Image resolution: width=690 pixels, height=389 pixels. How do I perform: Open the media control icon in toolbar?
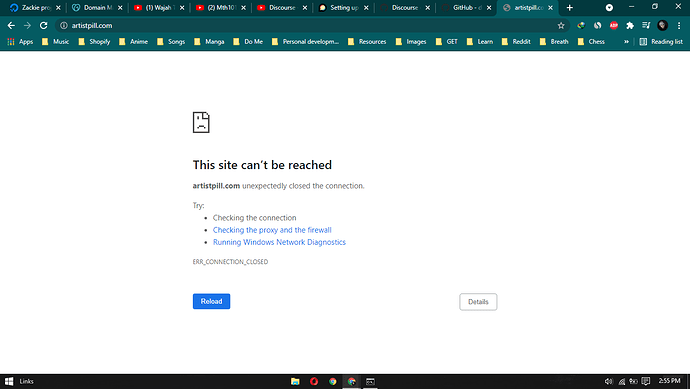(x=646, y=26)
